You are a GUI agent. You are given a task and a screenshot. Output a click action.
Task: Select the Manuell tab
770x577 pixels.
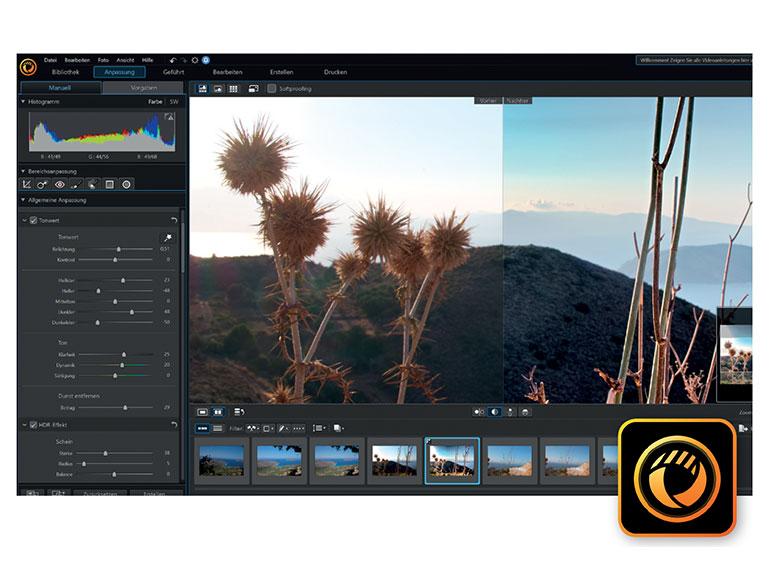[x=60, y=87]
